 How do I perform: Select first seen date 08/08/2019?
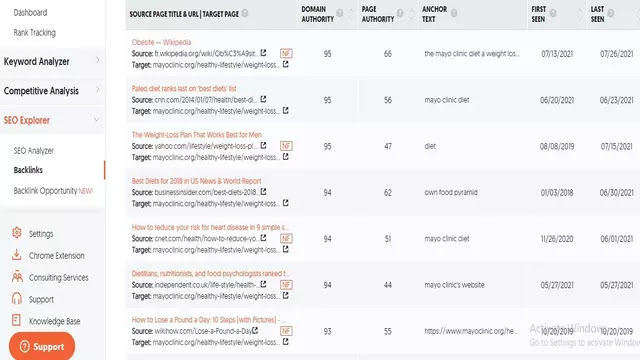(557, 146)
